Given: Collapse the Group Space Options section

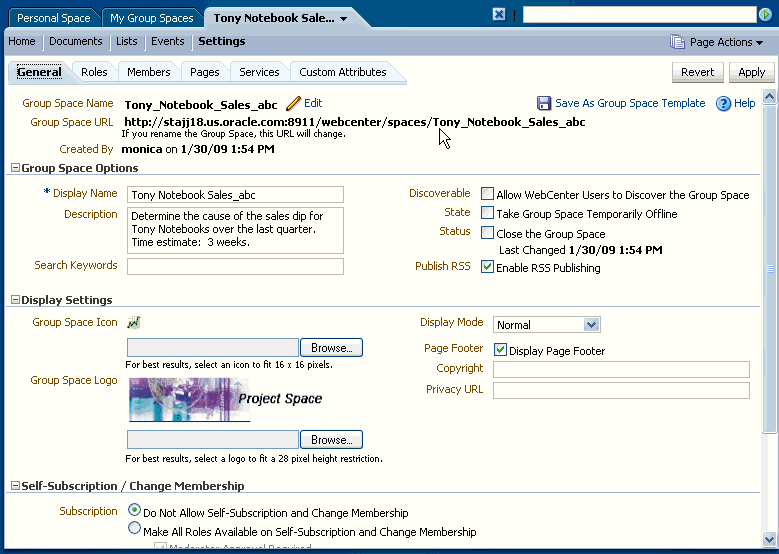Looking at the screenshot, I should click(15, 168).
